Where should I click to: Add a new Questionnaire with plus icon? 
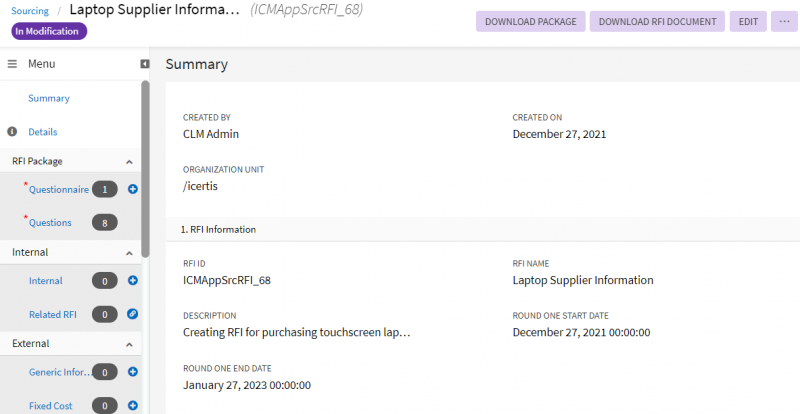(133, 189)
